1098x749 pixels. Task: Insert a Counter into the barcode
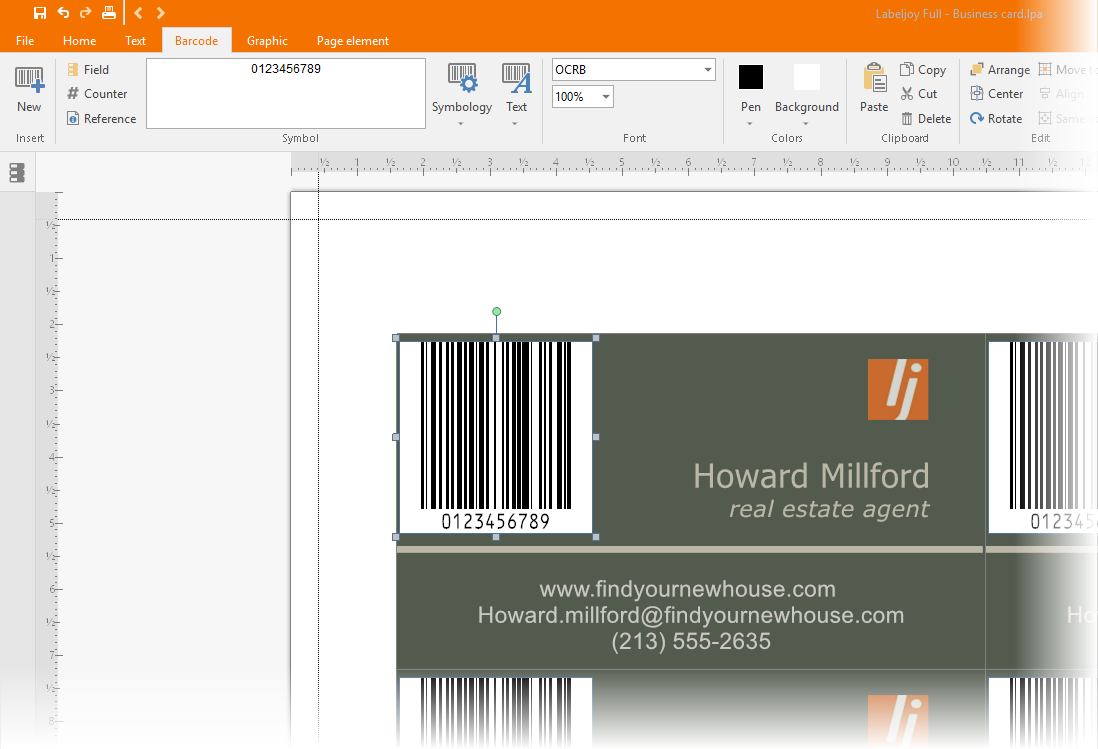coord(97,94)
